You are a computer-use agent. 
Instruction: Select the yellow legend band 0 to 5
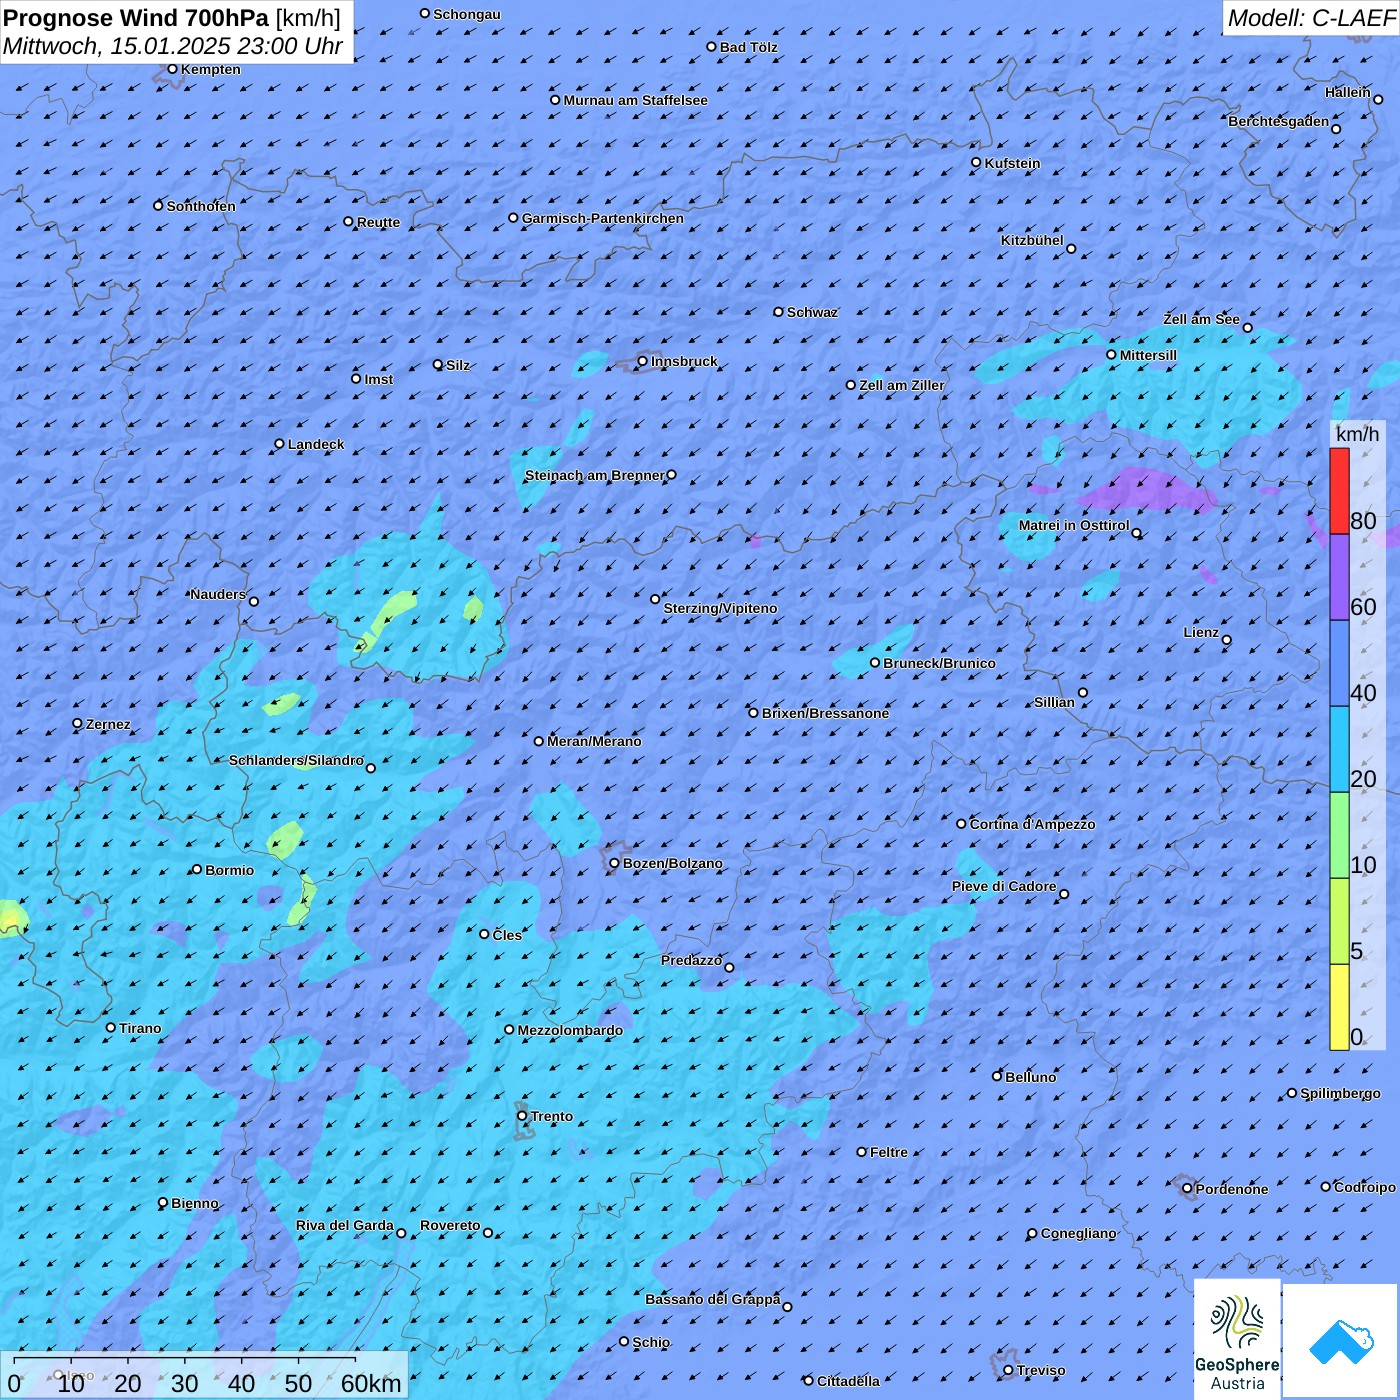coord(1339,1007)
